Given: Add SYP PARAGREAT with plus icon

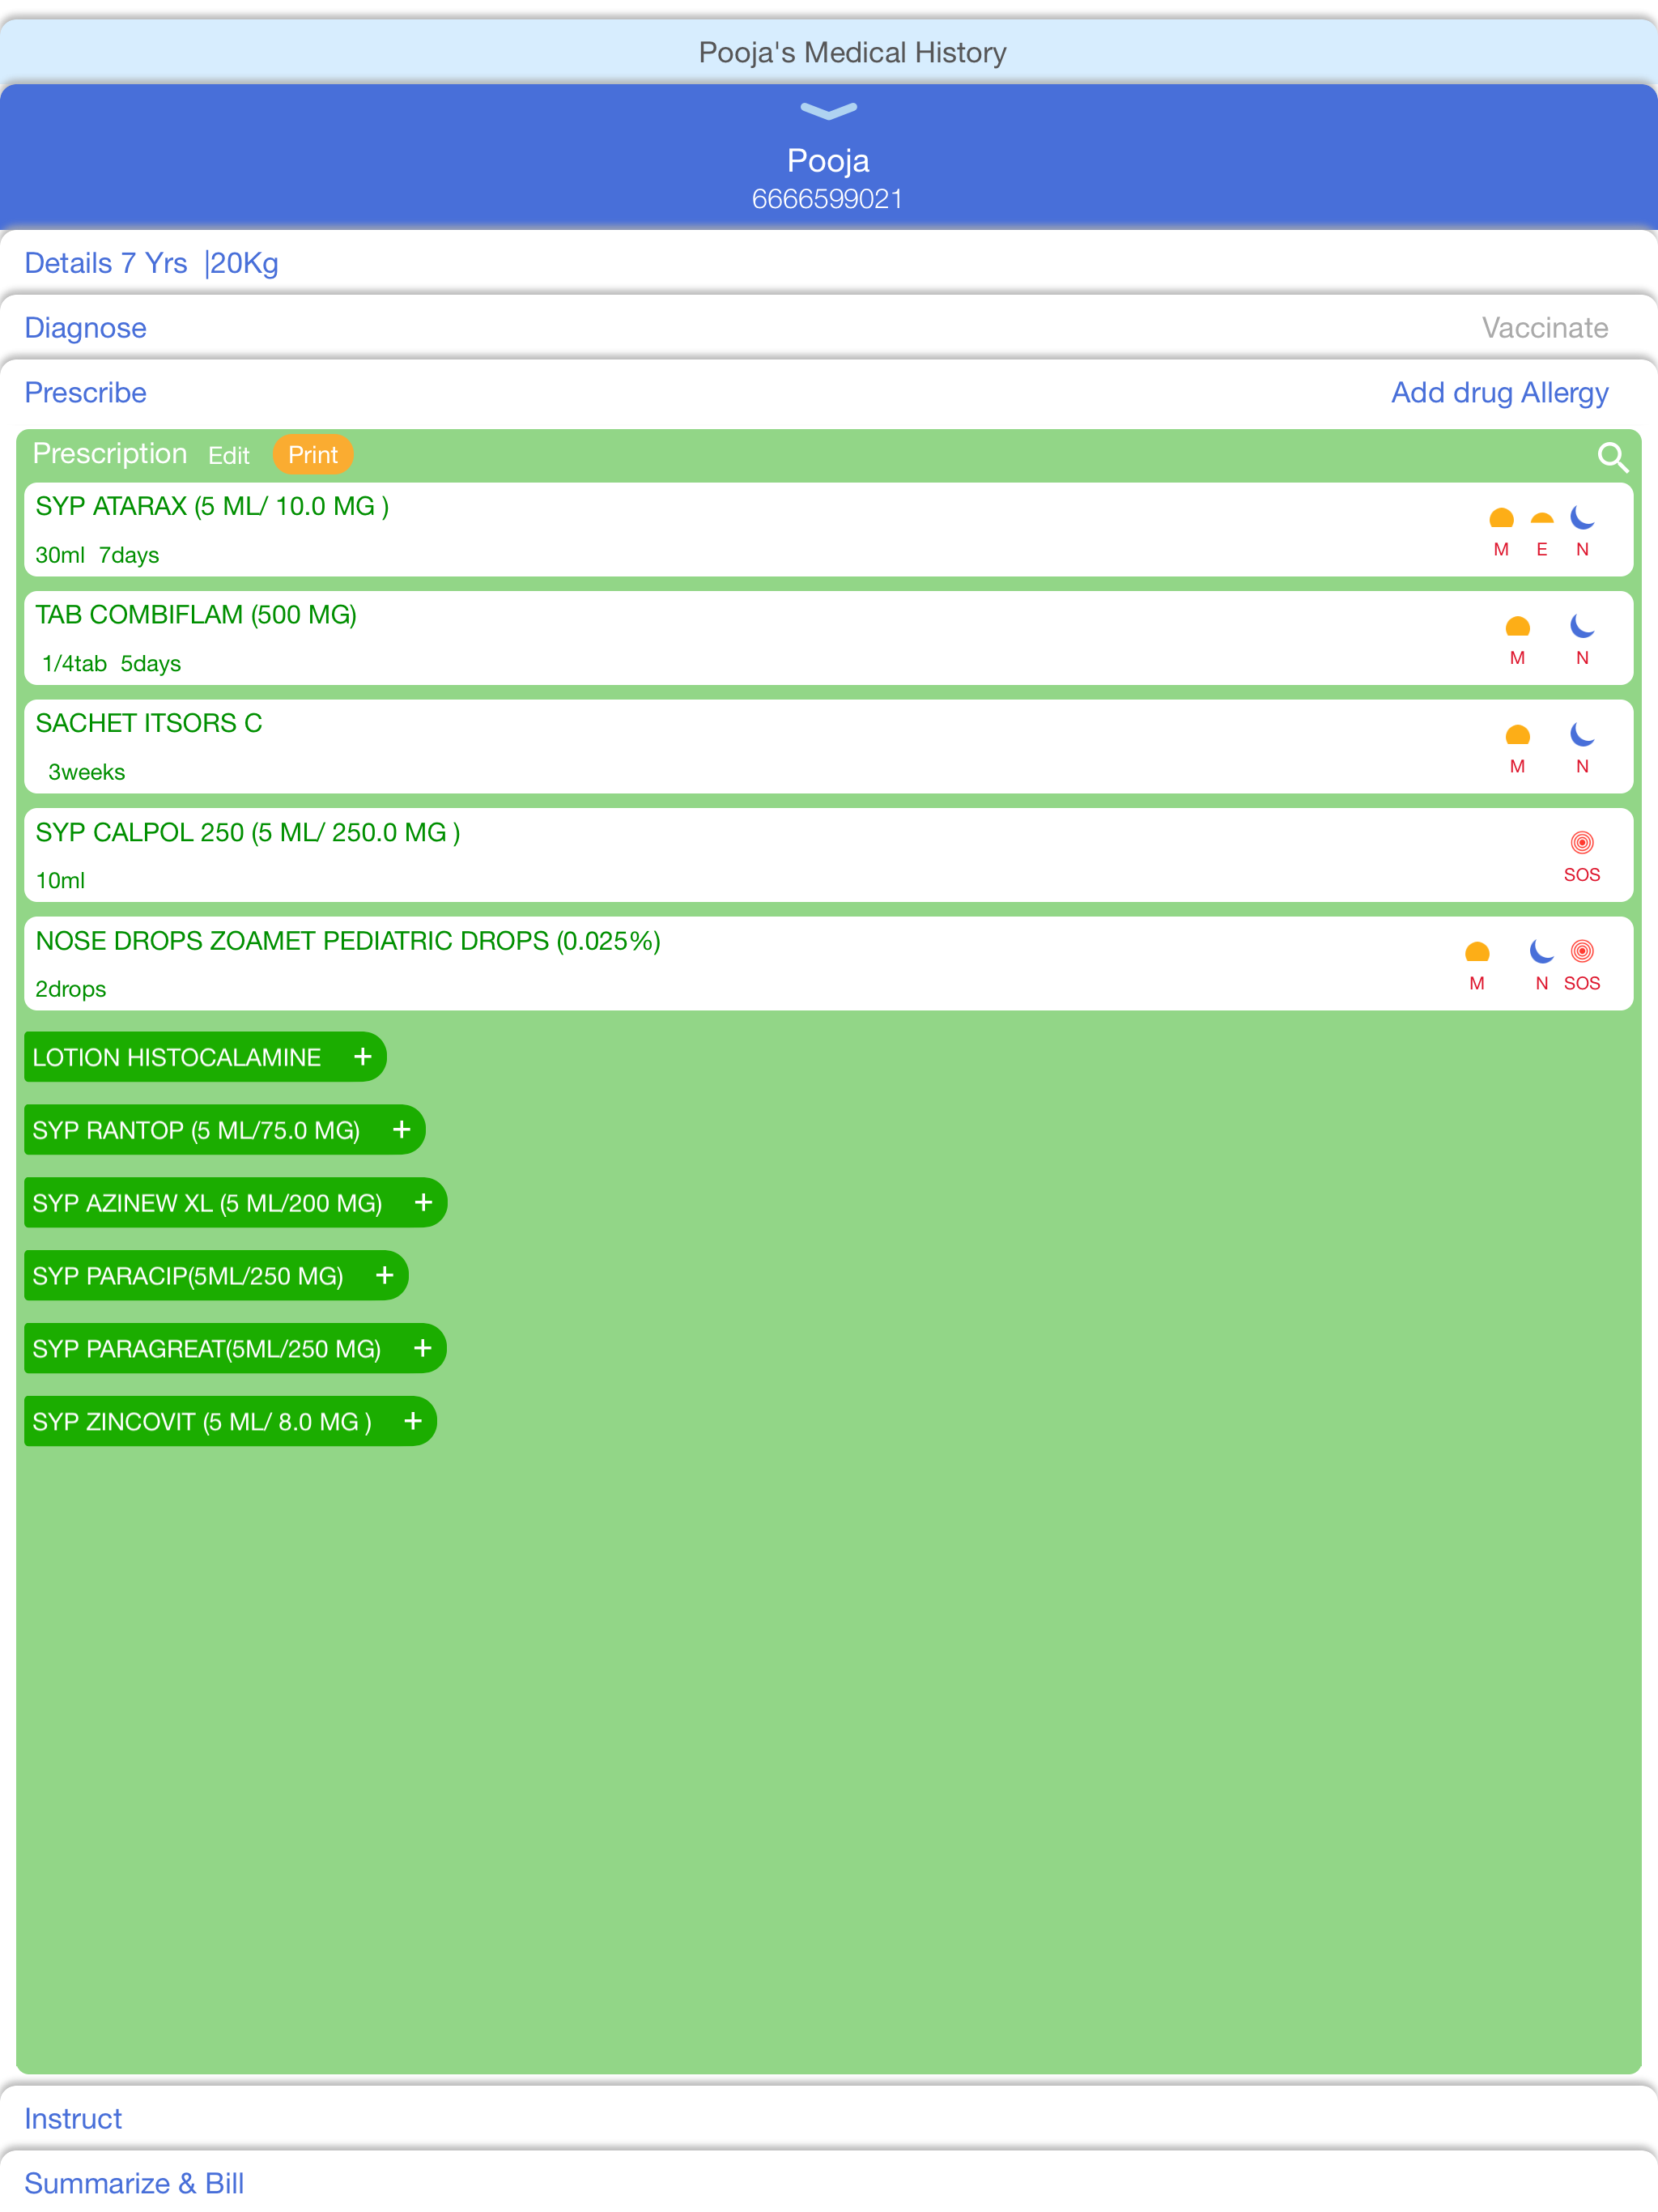Looking at the screenshot, I should coord(423,1348).
